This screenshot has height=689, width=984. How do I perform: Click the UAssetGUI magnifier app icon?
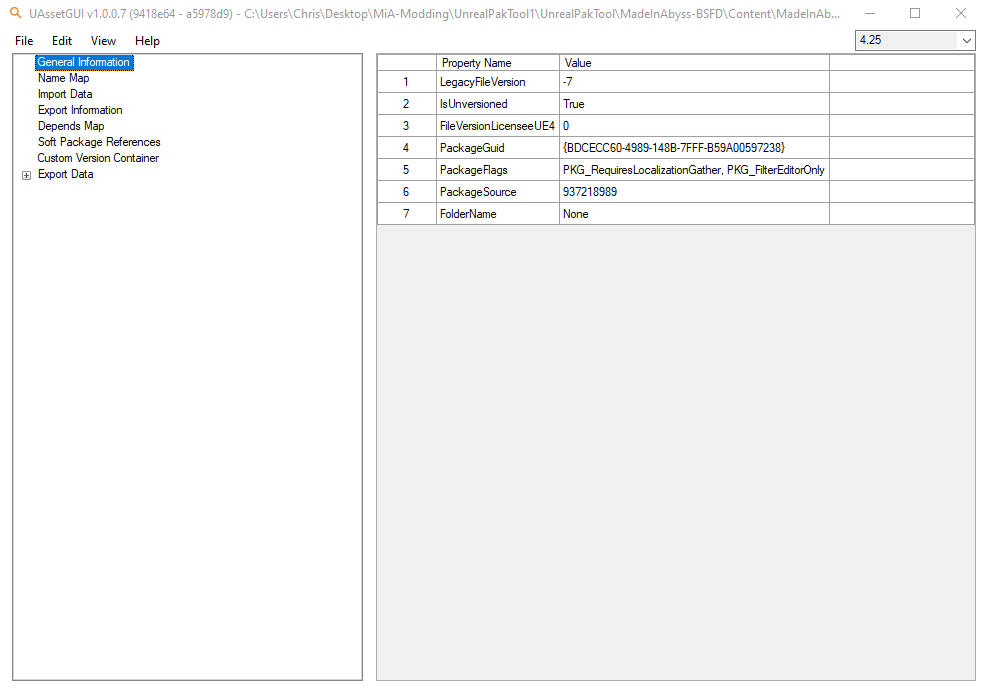click(x=15, y=14)
